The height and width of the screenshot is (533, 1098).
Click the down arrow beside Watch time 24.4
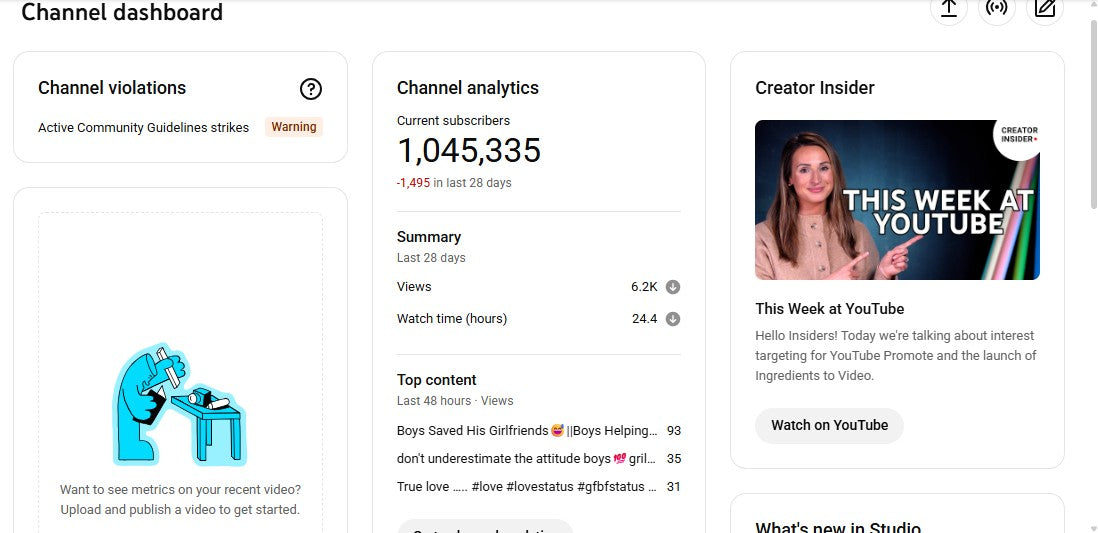click(673, 319)
